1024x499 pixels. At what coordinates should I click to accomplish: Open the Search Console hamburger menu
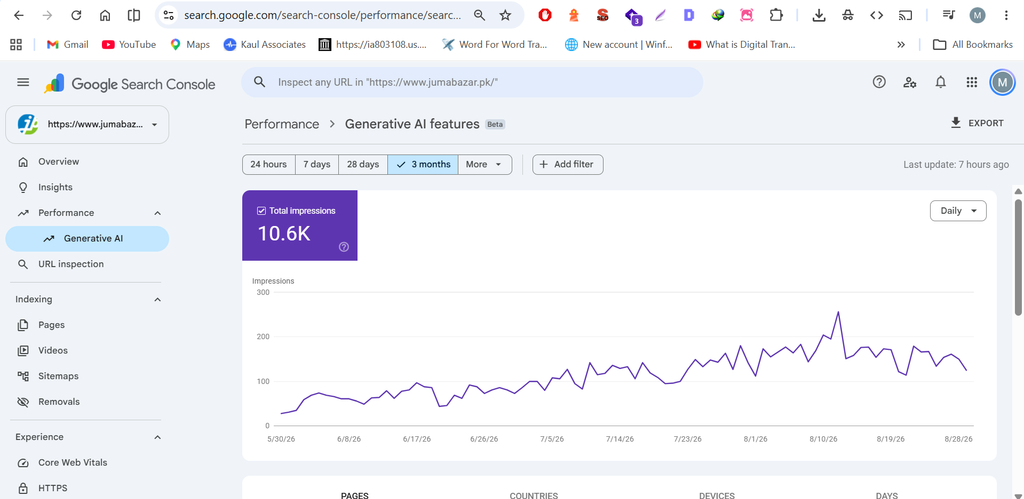[x=24, y=82]
